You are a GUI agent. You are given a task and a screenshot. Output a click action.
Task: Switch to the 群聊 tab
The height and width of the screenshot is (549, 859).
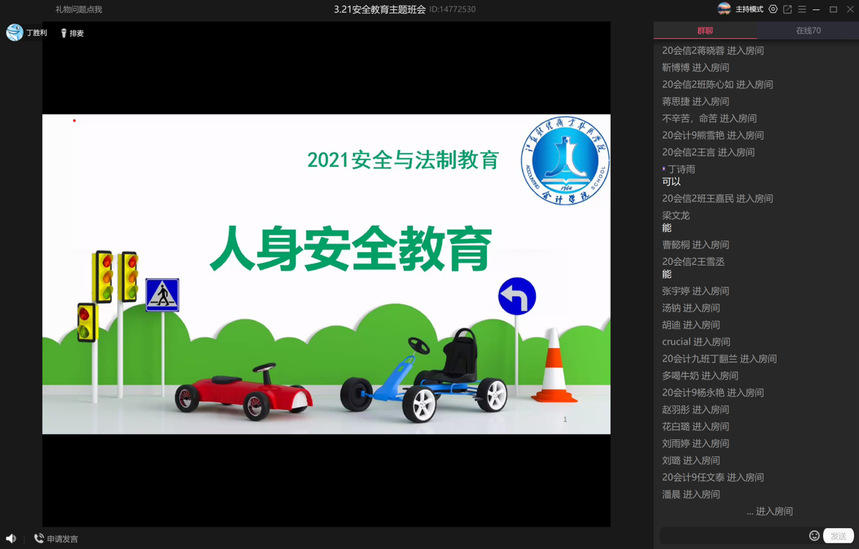click(x=705, y=30)
